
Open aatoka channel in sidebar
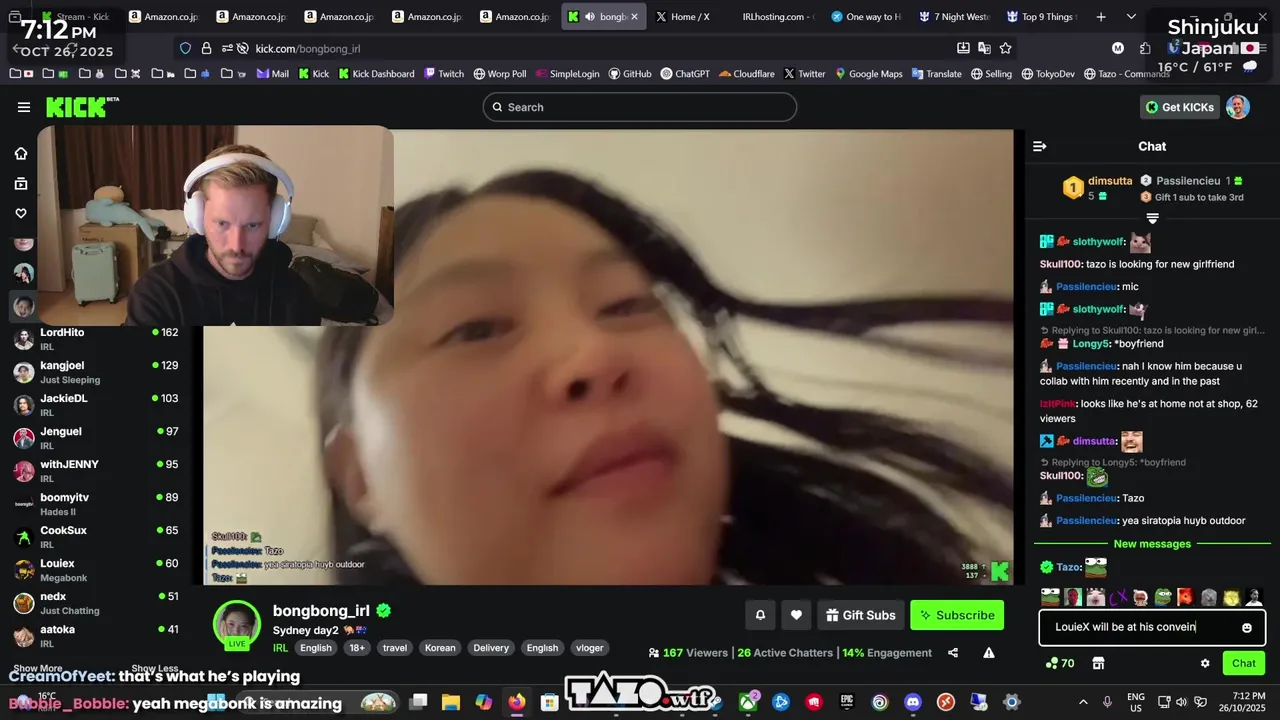point(95,636)
